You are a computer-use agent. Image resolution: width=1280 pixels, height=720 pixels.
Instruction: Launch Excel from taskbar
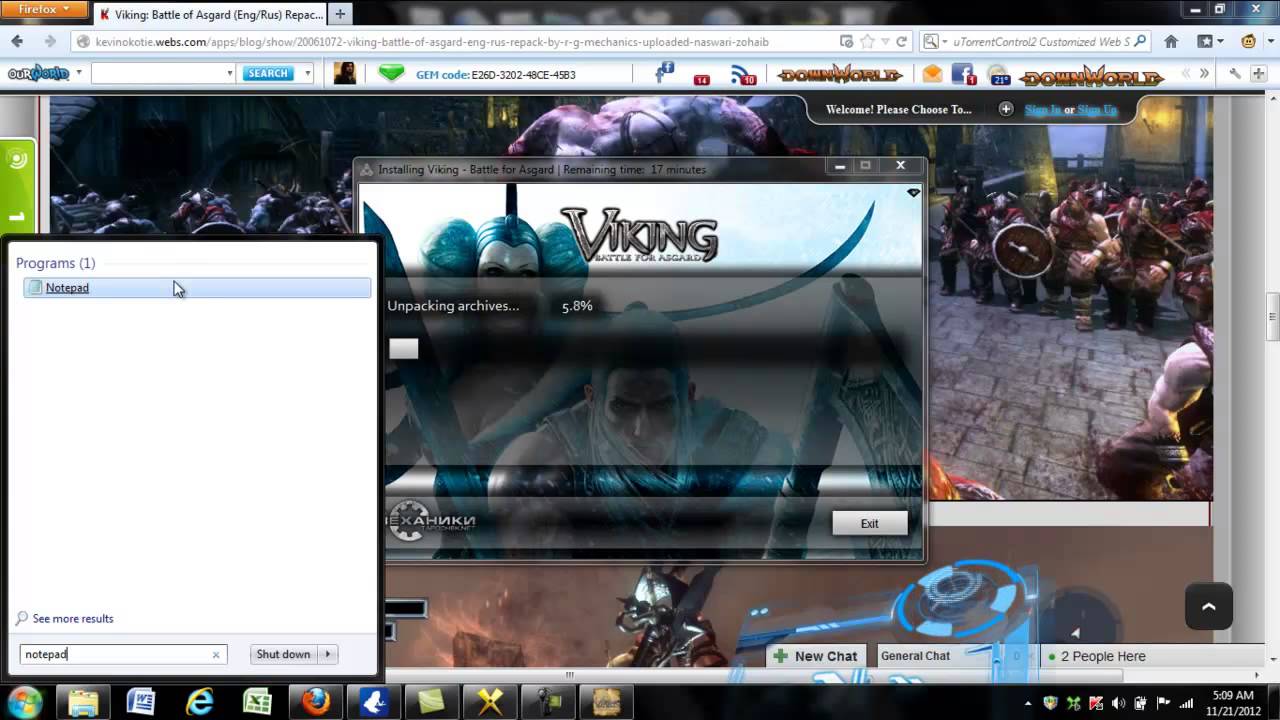tap(257, 701)
